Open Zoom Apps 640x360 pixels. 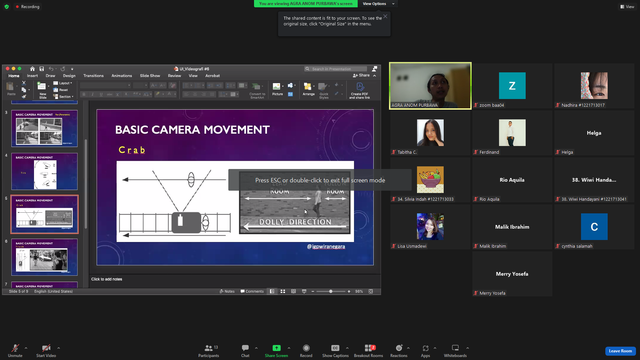point(425,350)
